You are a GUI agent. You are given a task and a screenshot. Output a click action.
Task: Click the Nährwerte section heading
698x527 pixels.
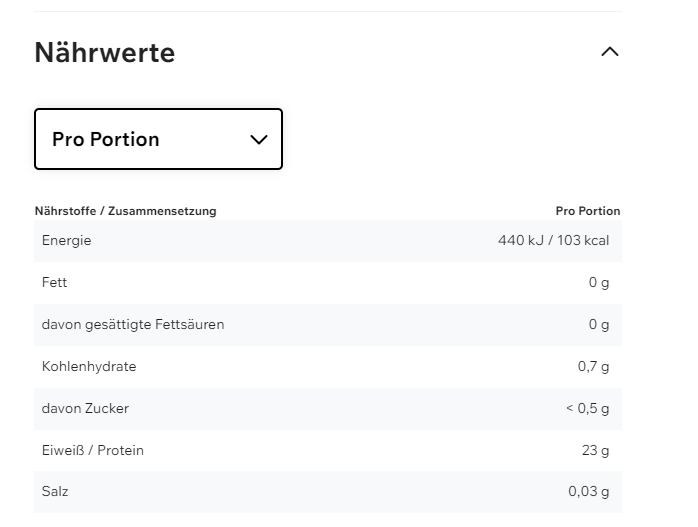pyautogui.click(x=105, y=53)
